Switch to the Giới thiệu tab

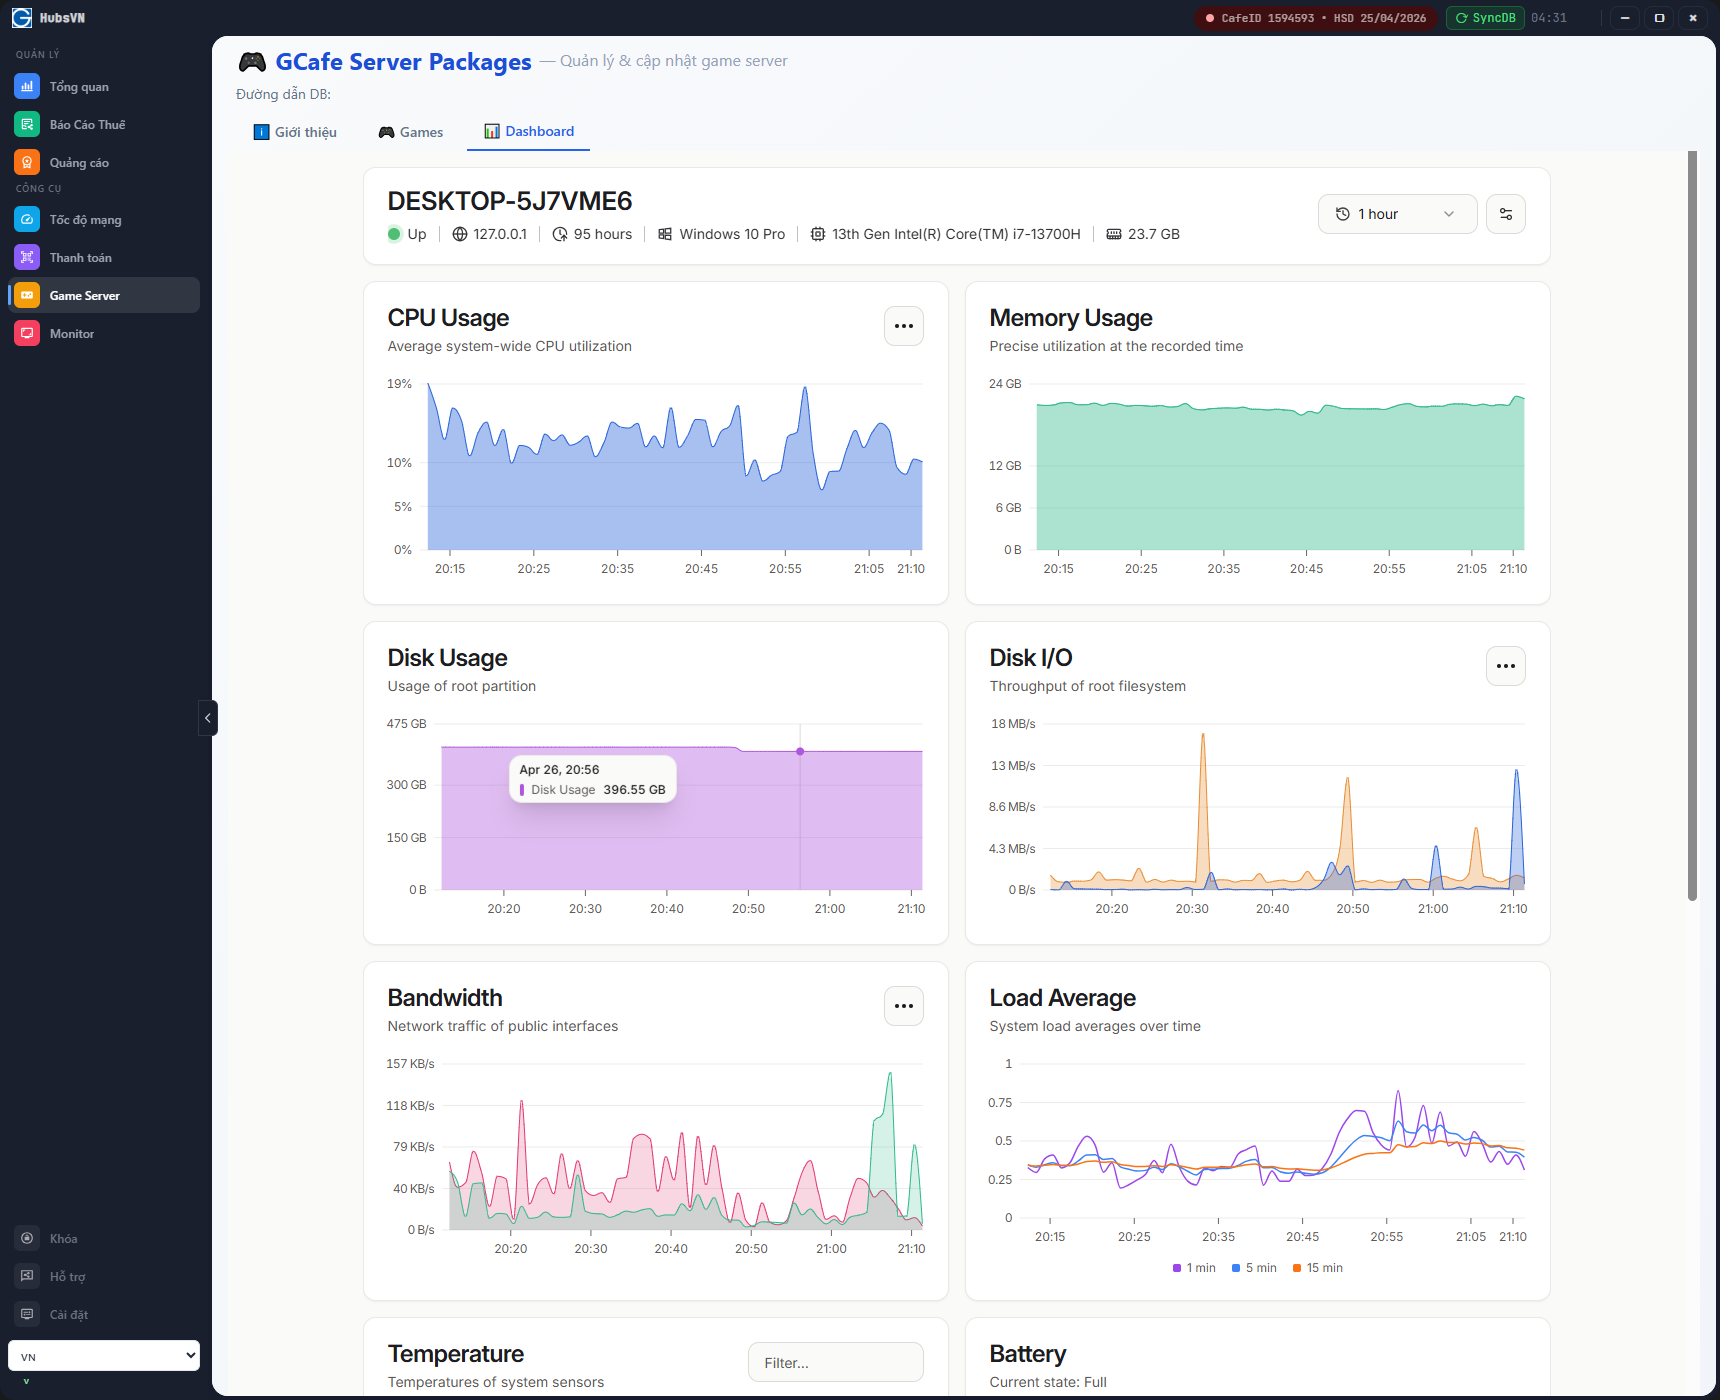pyautogui.click(x=296, y=132)
